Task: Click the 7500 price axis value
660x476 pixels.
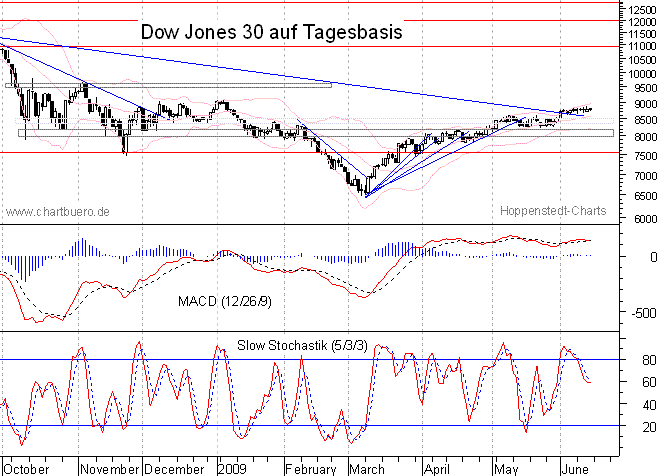Action: coord(644,156)
